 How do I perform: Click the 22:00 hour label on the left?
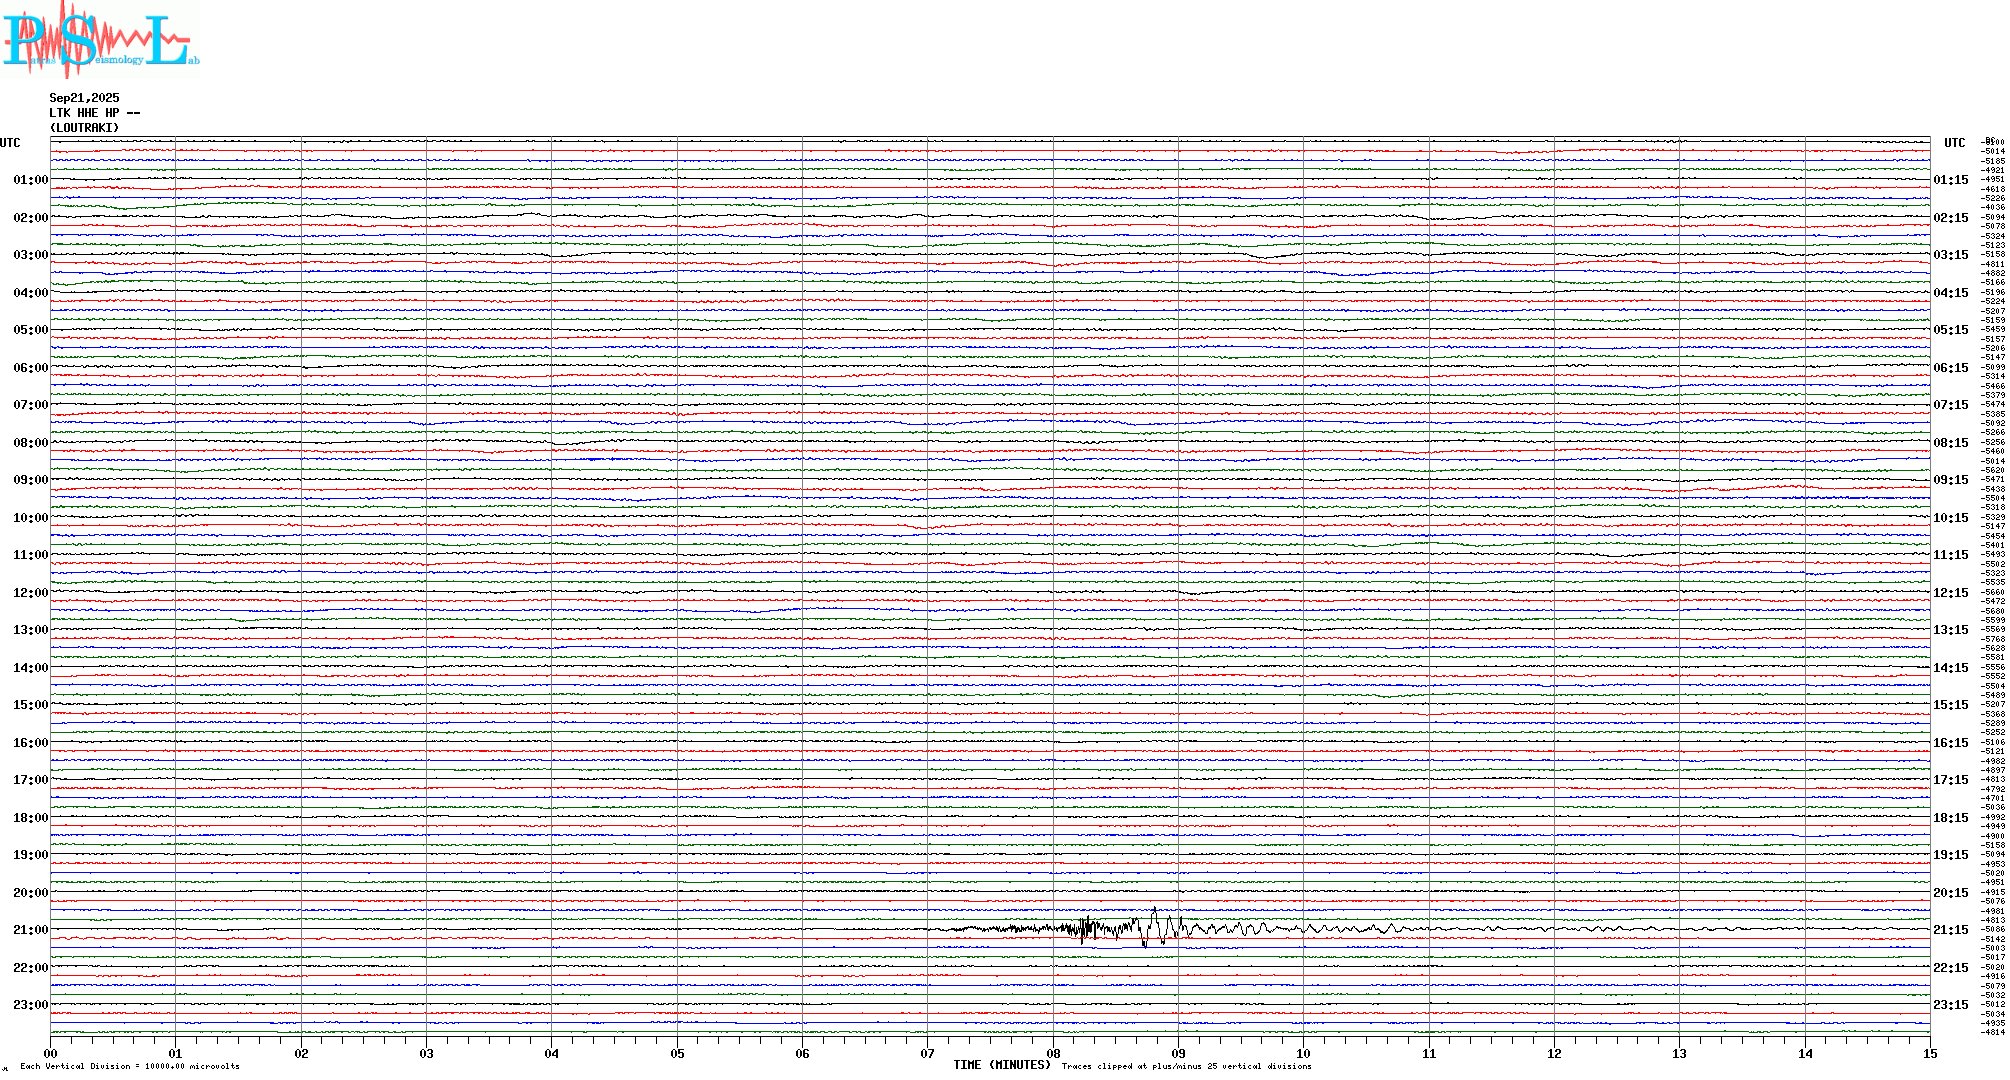(31, 968)
